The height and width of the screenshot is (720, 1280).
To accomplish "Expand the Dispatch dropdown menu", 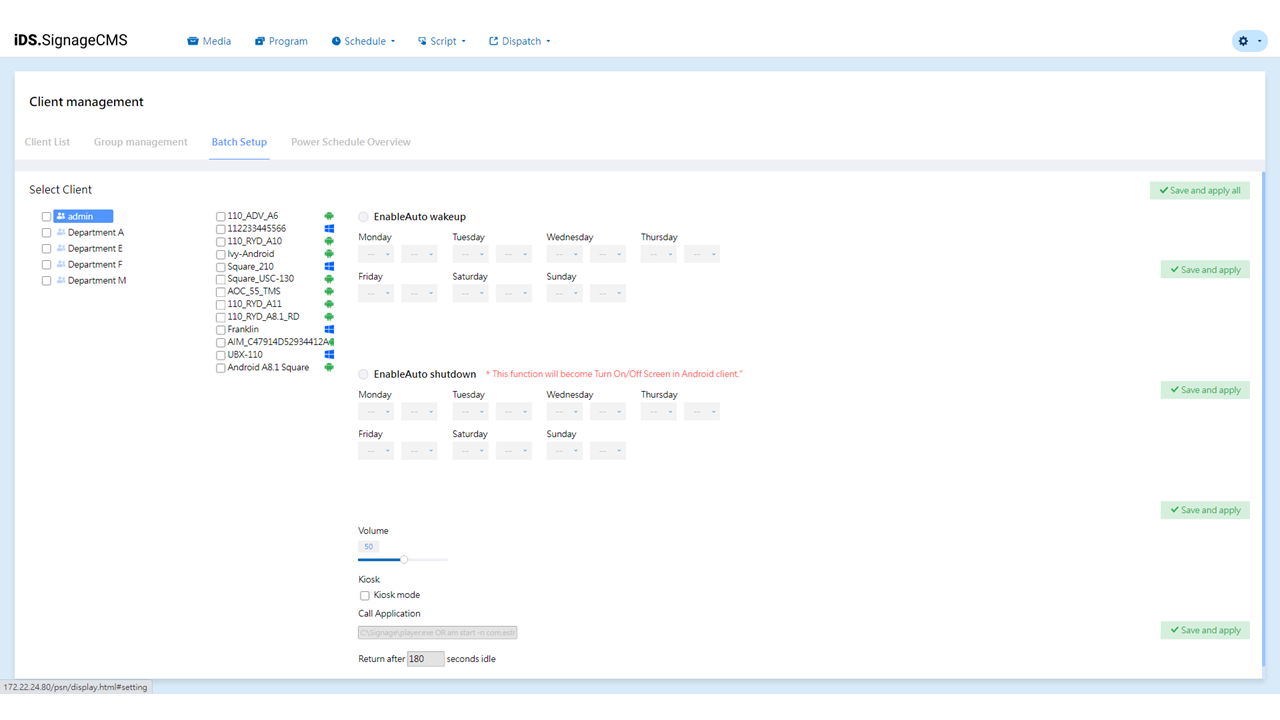I will tap(520, 41).
